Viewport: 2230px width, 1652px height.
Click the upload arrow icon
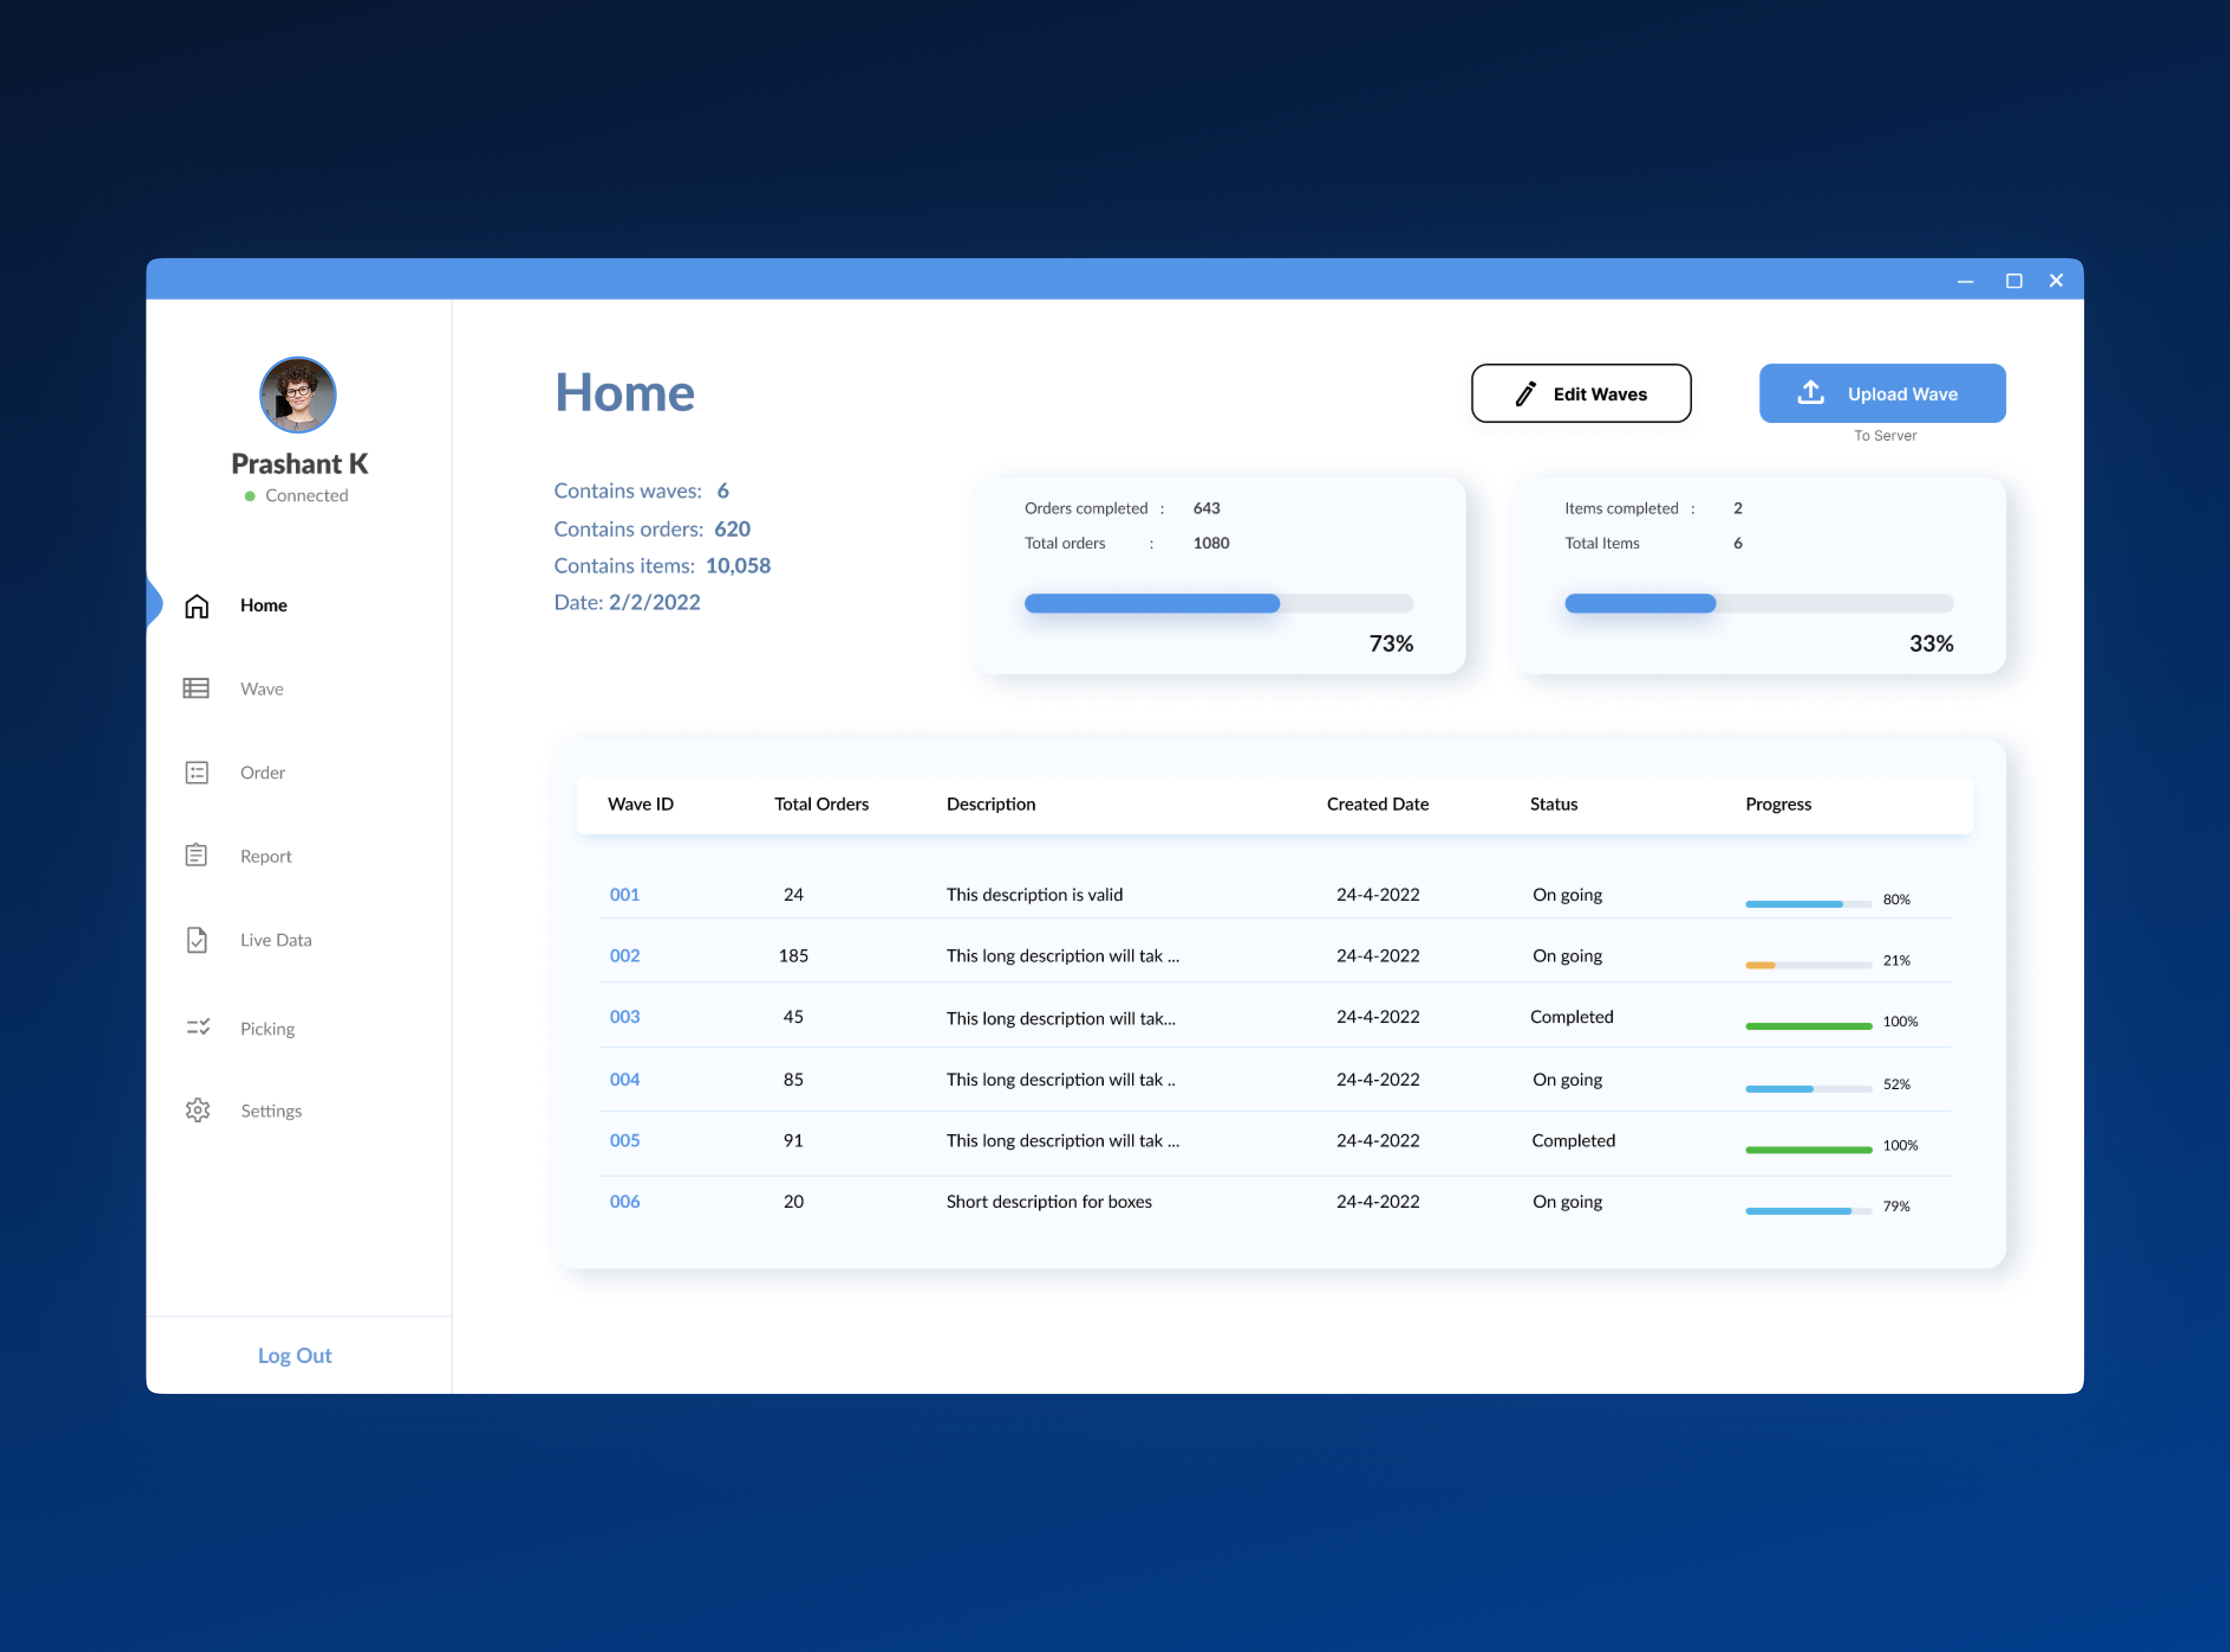pyautogui.click(x=1810, y=392)
